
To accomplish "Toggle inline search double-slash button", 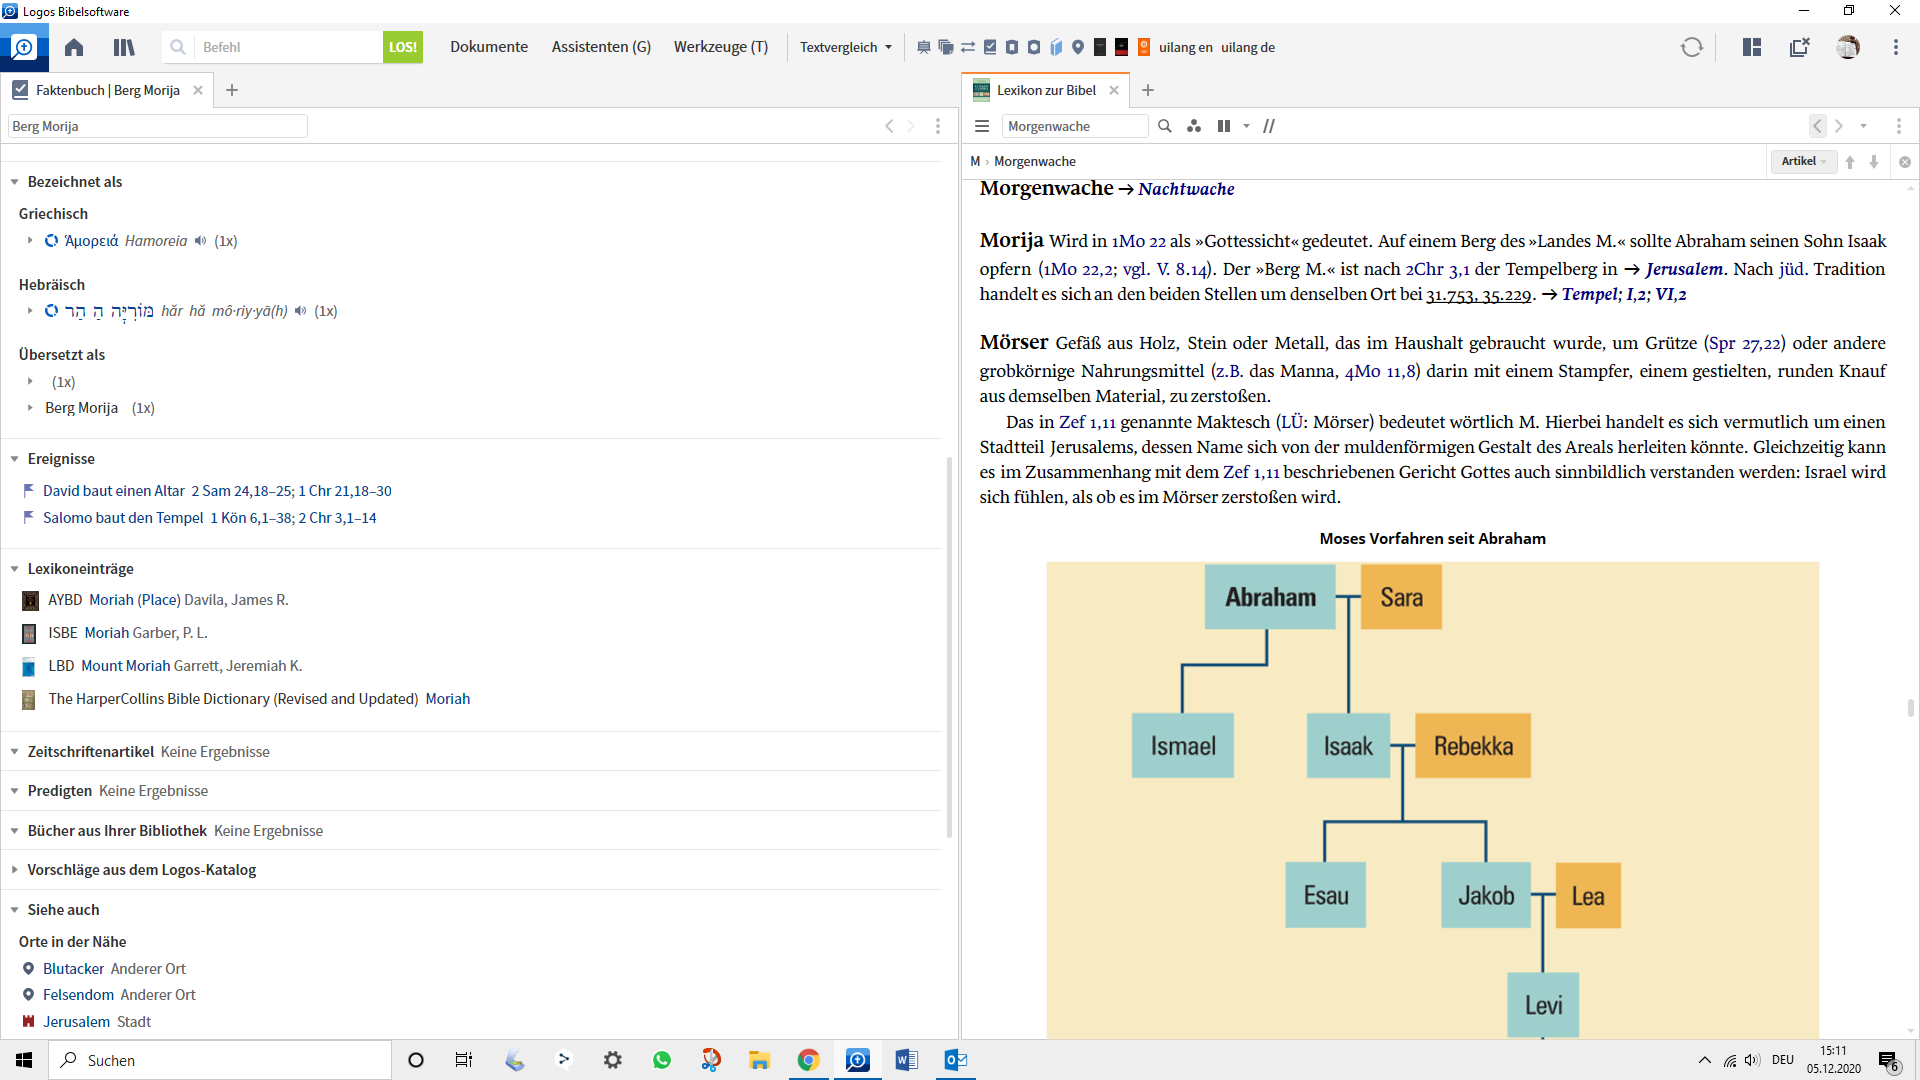I will (x=1269, y=126).
